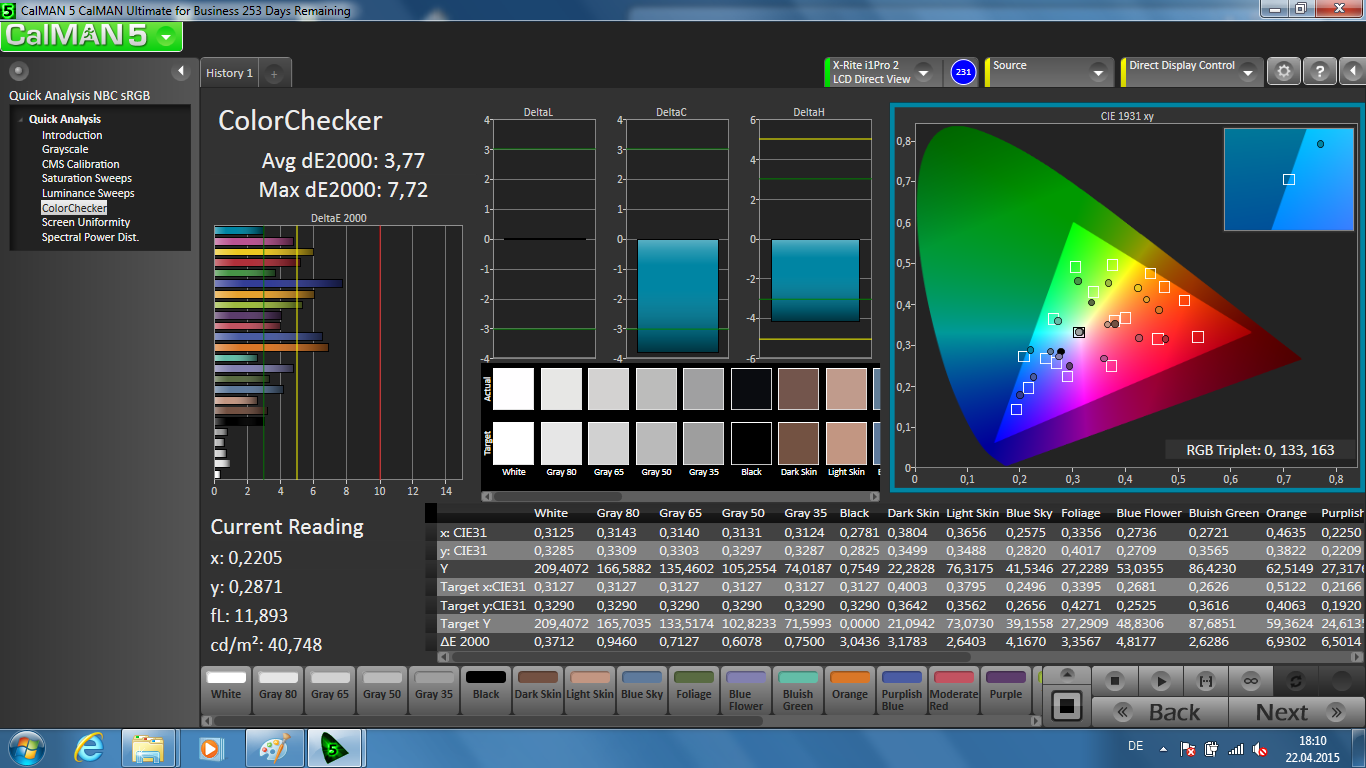1366x768 pixels.
Task: Collapse the right-side panel arrow
Action: (x=1352, y=72)
